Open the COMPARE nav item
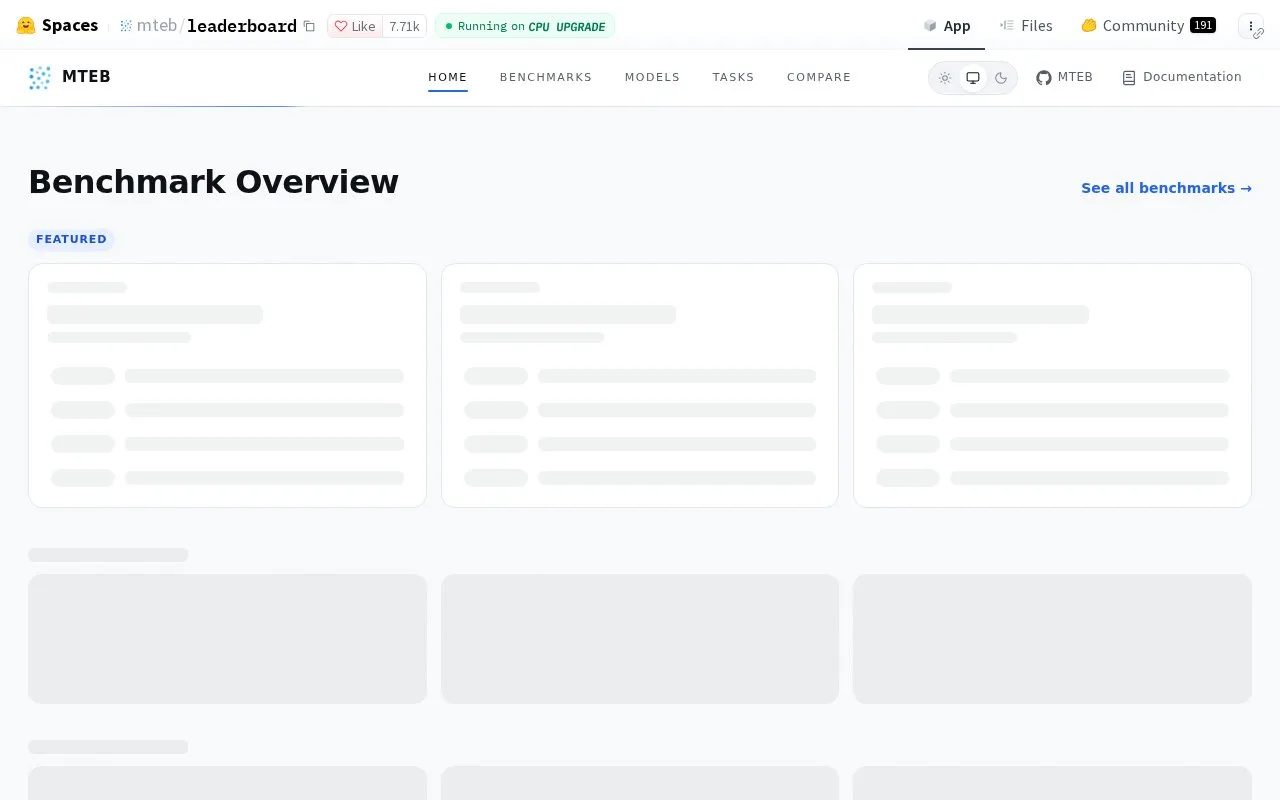The height and width of the screenshot is (800, 1280). point(819,77)
